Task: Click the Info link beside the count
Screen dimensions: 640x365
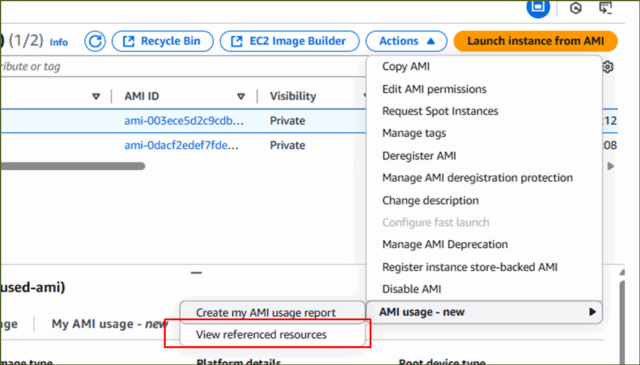Action: tap(59, 42)
